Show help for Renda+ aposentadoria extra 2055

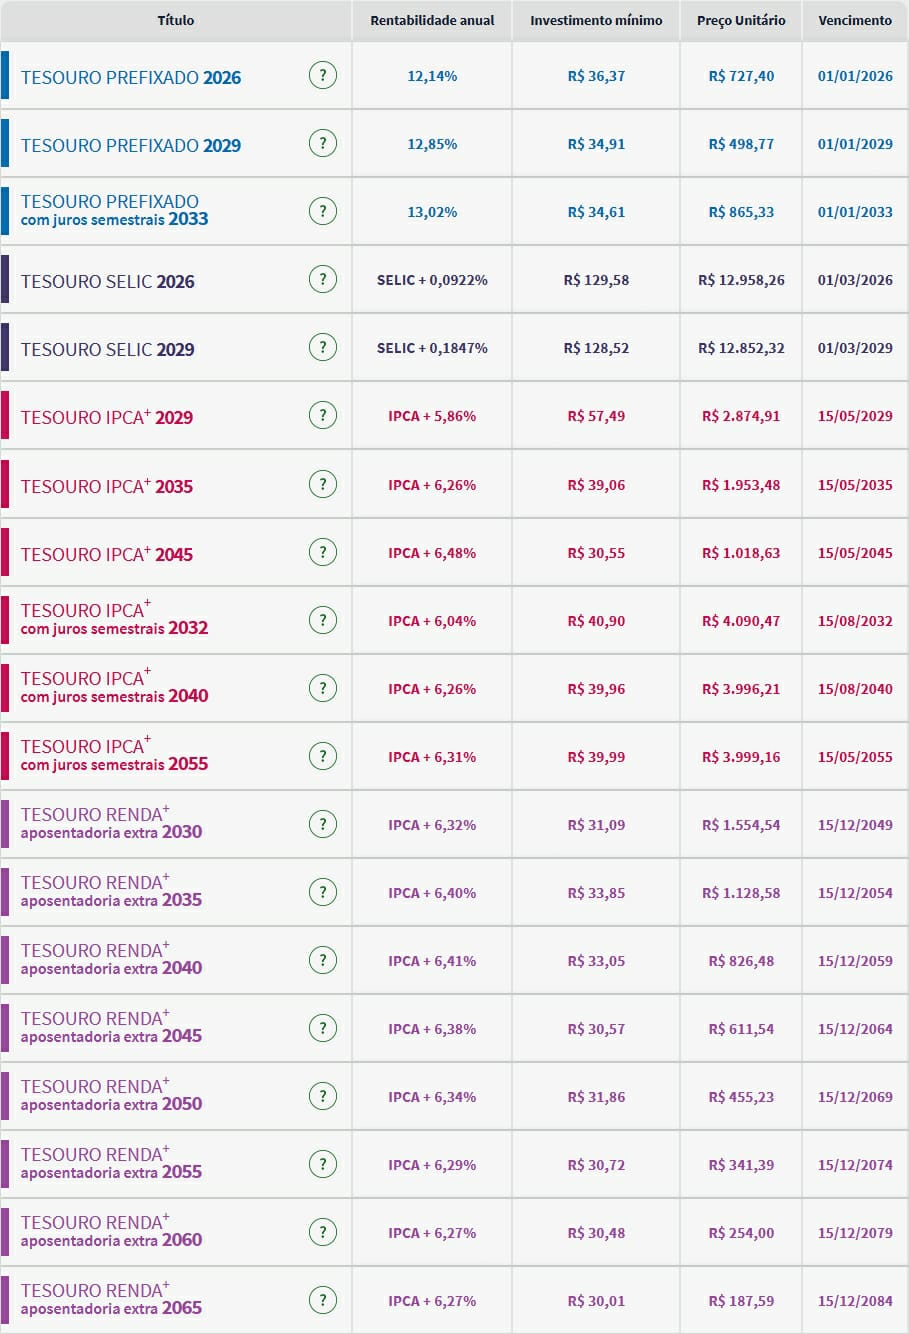[x=322, y=1164]
